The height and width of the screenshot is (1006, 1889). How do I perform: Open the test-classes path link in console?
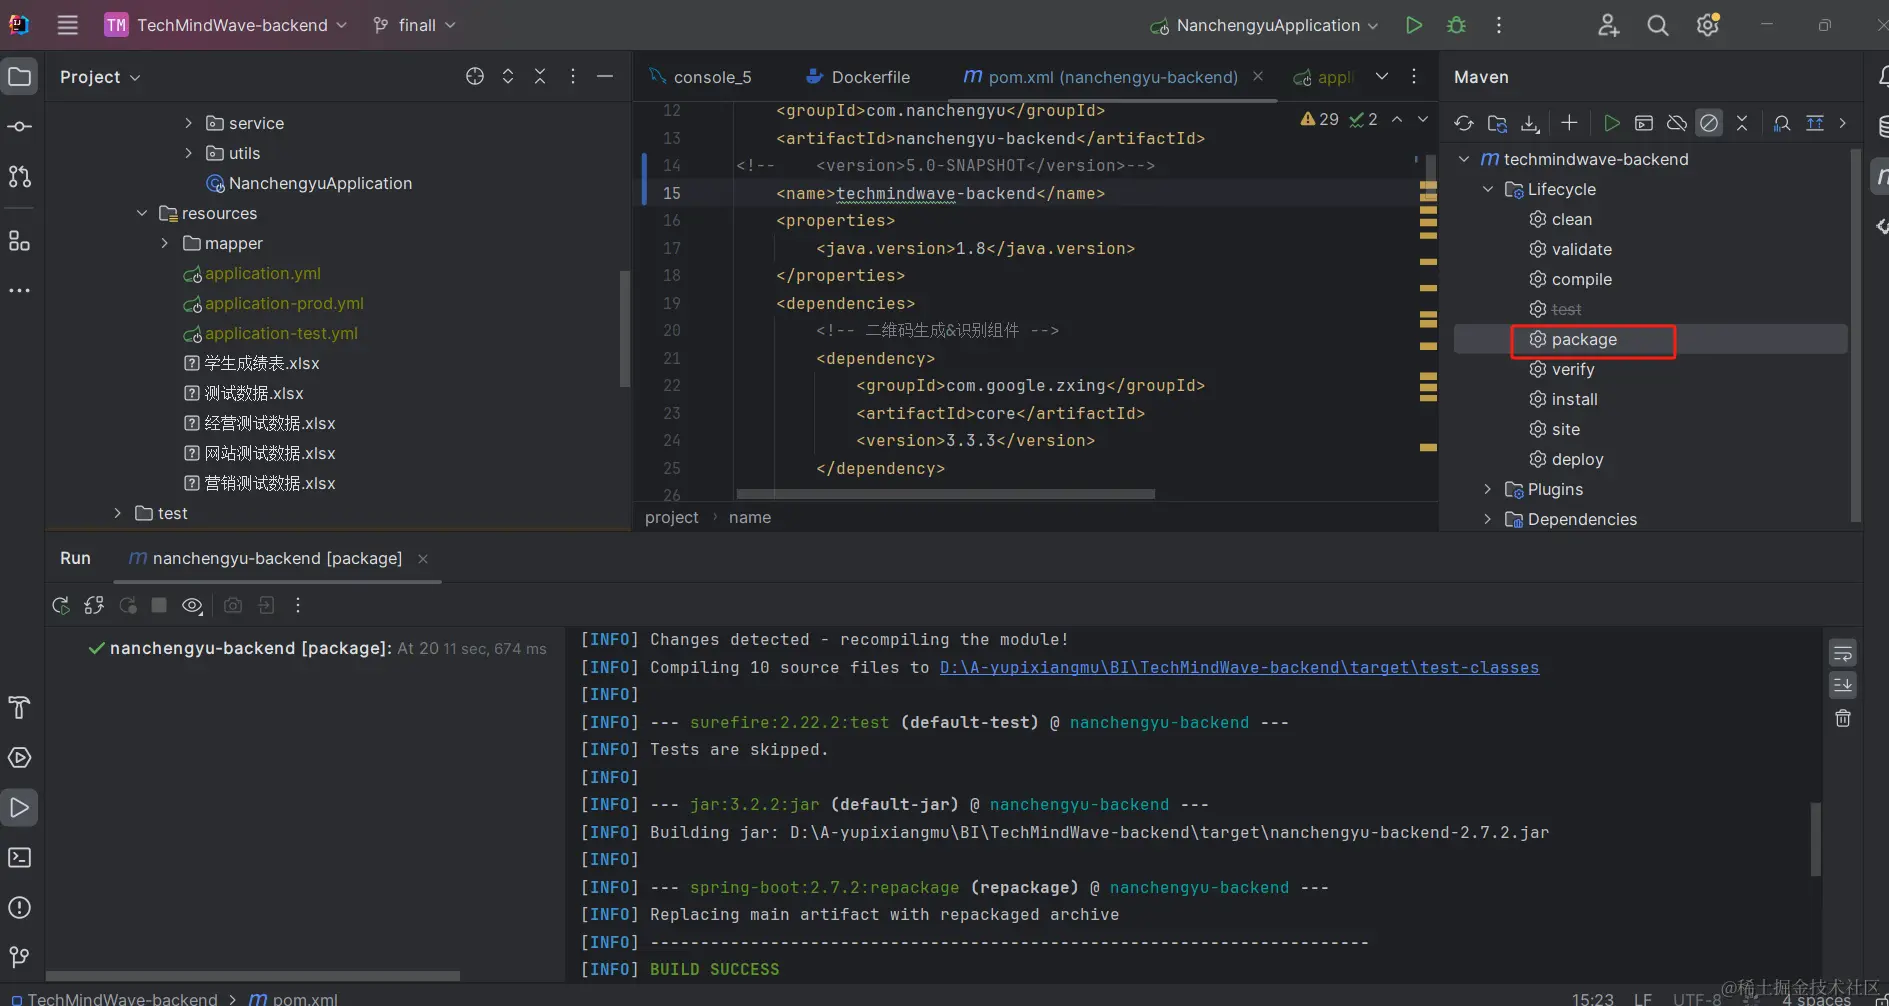click(1239, 667)
